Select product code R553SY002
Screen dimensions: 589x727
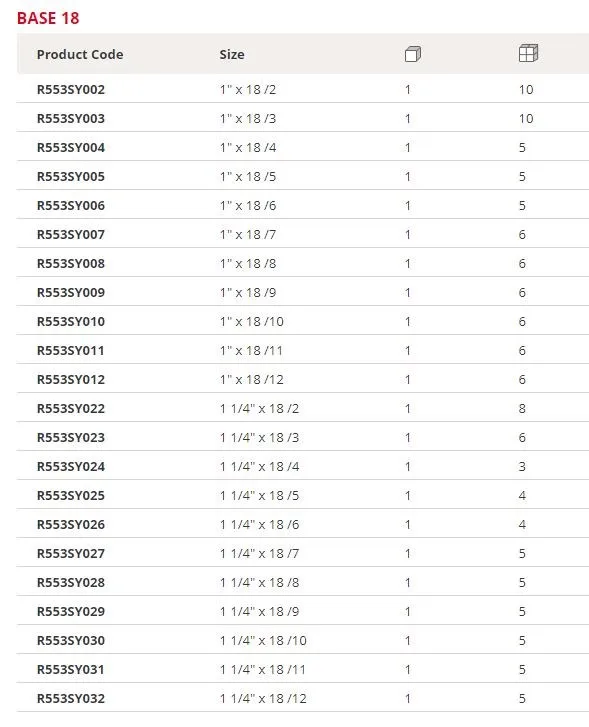tap(70, 89)
